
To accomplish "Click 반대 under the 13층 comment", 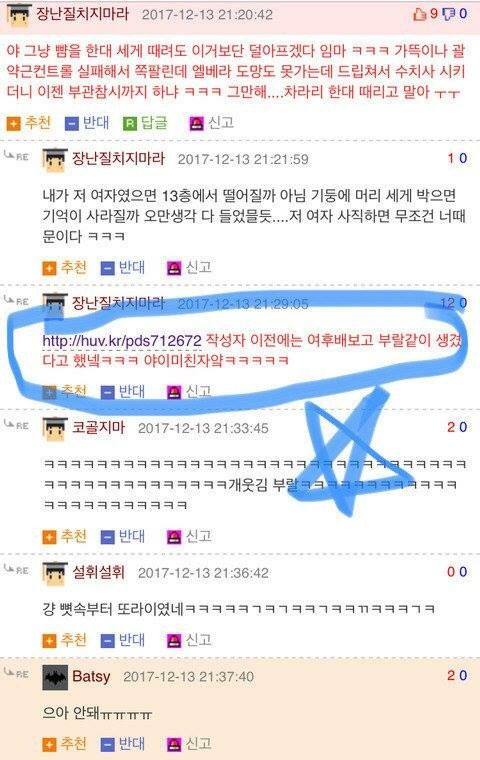I will point(123,268).
